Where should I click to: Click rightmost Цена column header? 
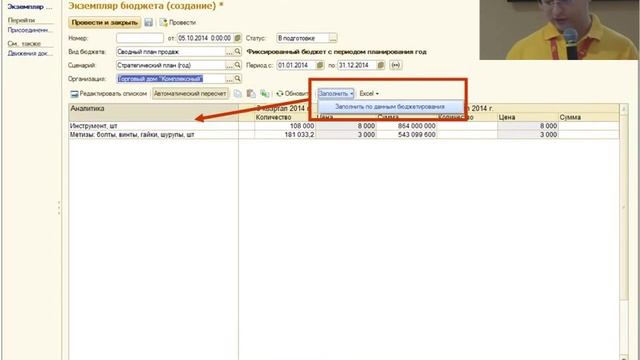click(x=527, y=117)
